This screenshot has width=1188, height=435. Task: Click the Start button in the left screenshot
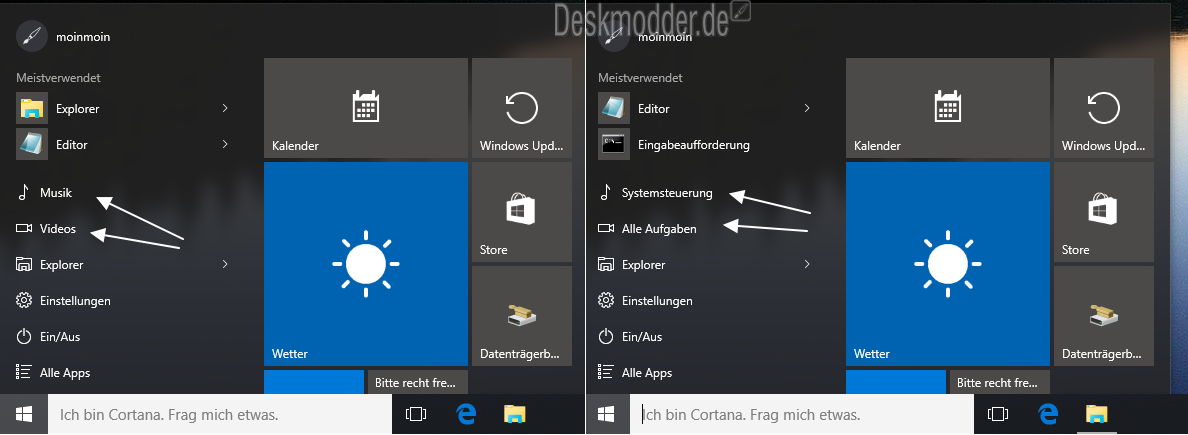coord(23,414)
